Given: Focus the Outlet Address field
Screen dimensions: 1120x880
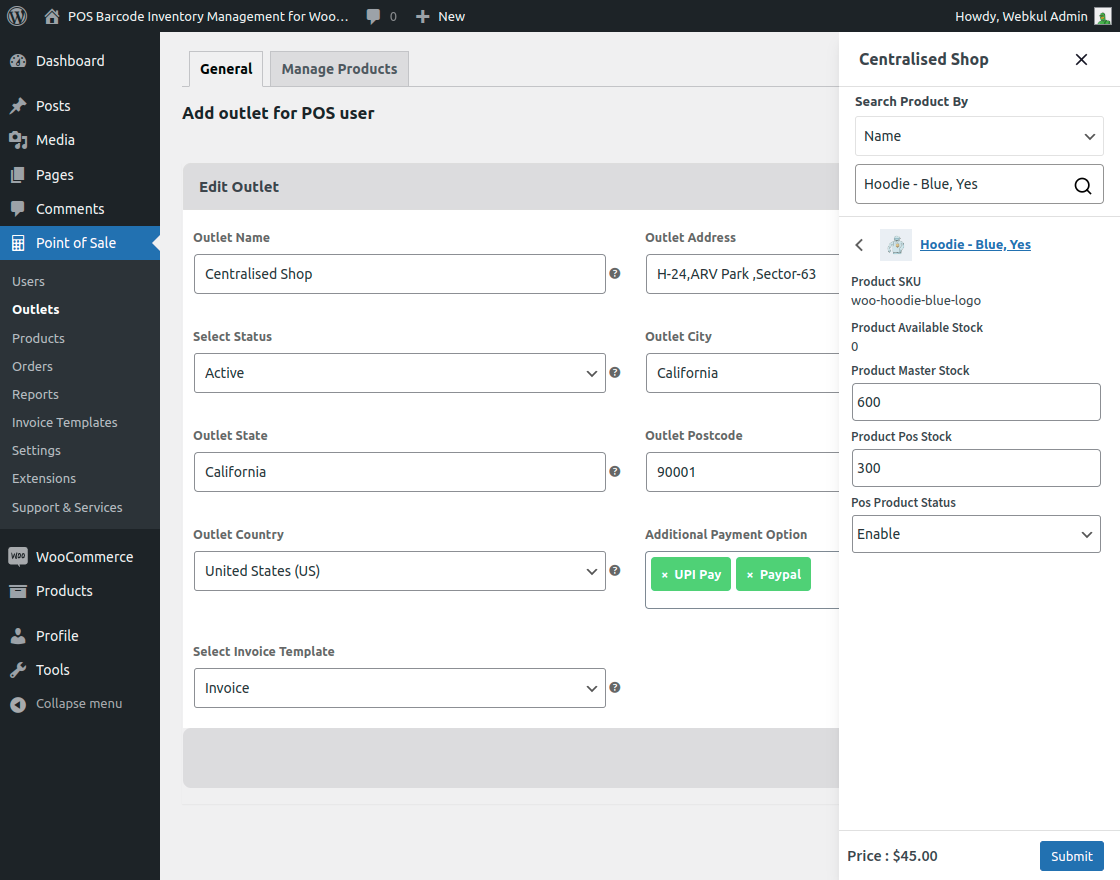Looking at the screenshot, I should click(742, 274).
